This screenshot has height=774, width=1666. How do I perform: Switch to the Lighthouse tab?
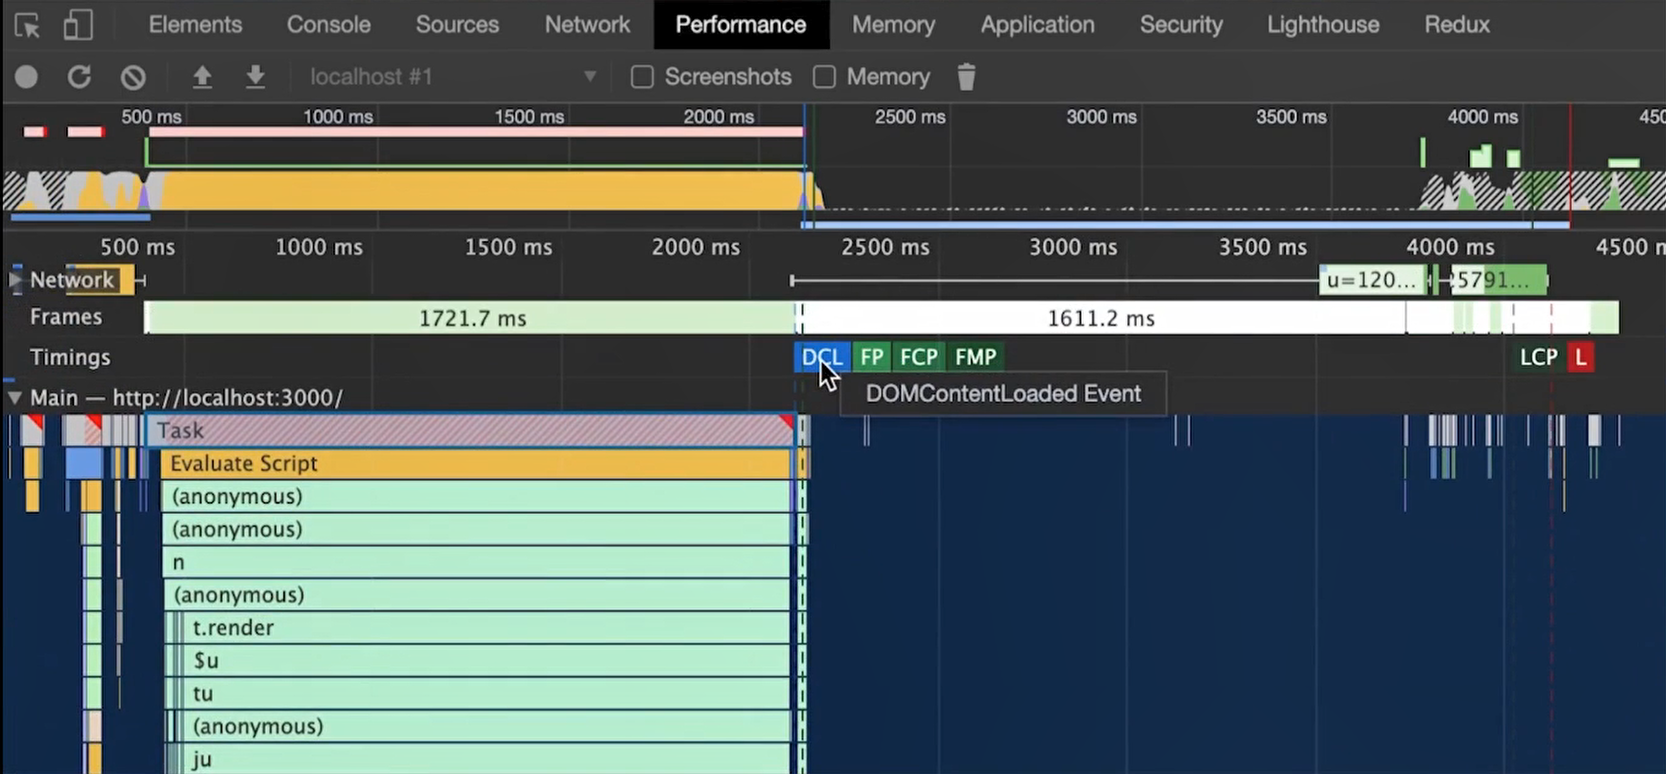click(x=1323, y=25)
